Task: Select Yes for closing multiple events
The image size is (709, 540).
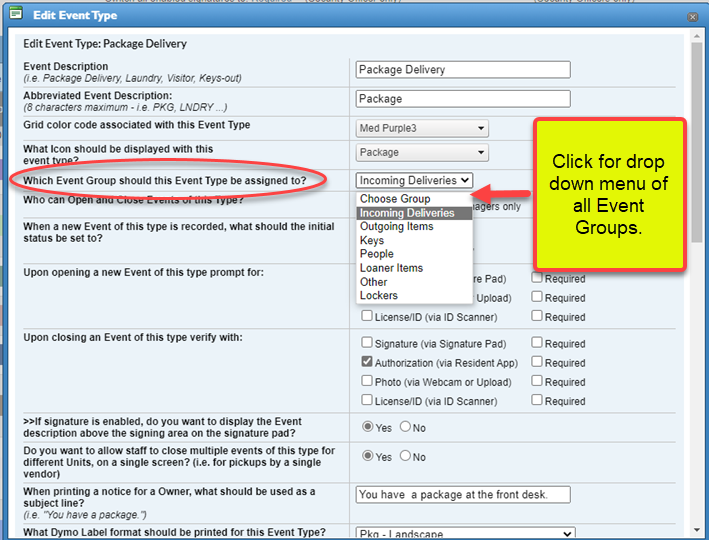Action: (x=368, y=456)
